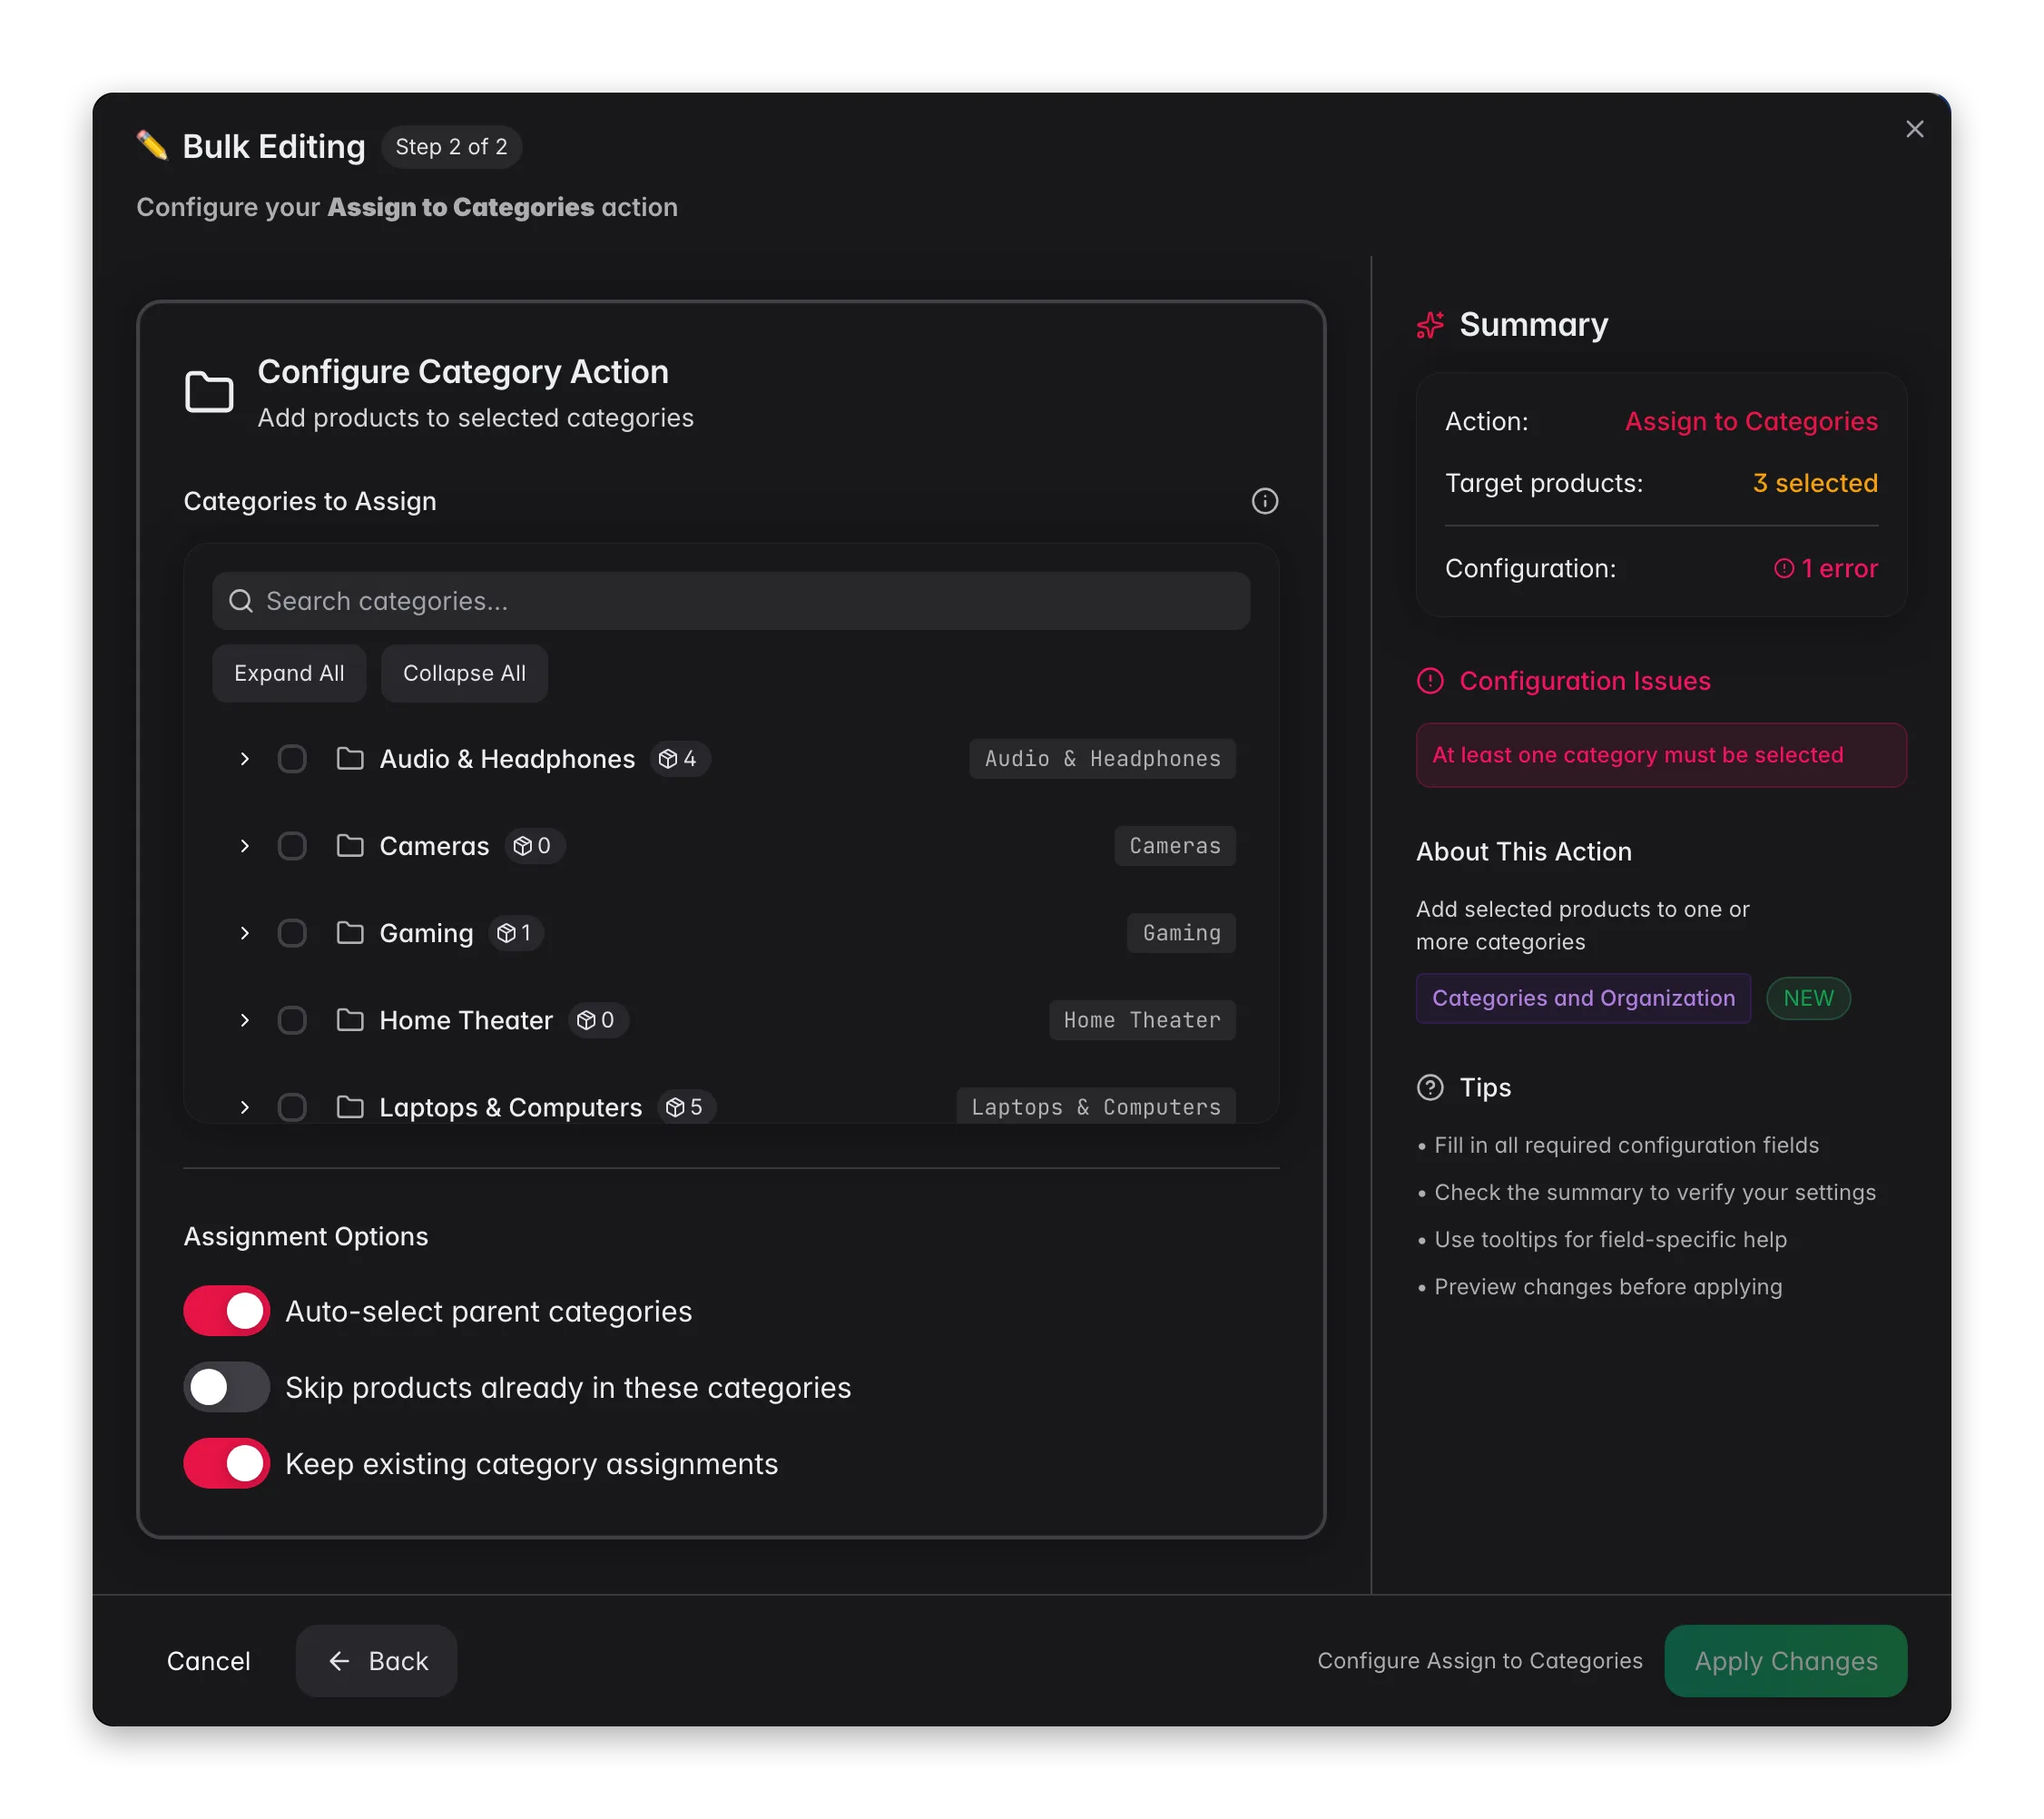Screen dimensions: 2044x1819
Task: Click the 1 error configuration status
Action: [1826, 569]
